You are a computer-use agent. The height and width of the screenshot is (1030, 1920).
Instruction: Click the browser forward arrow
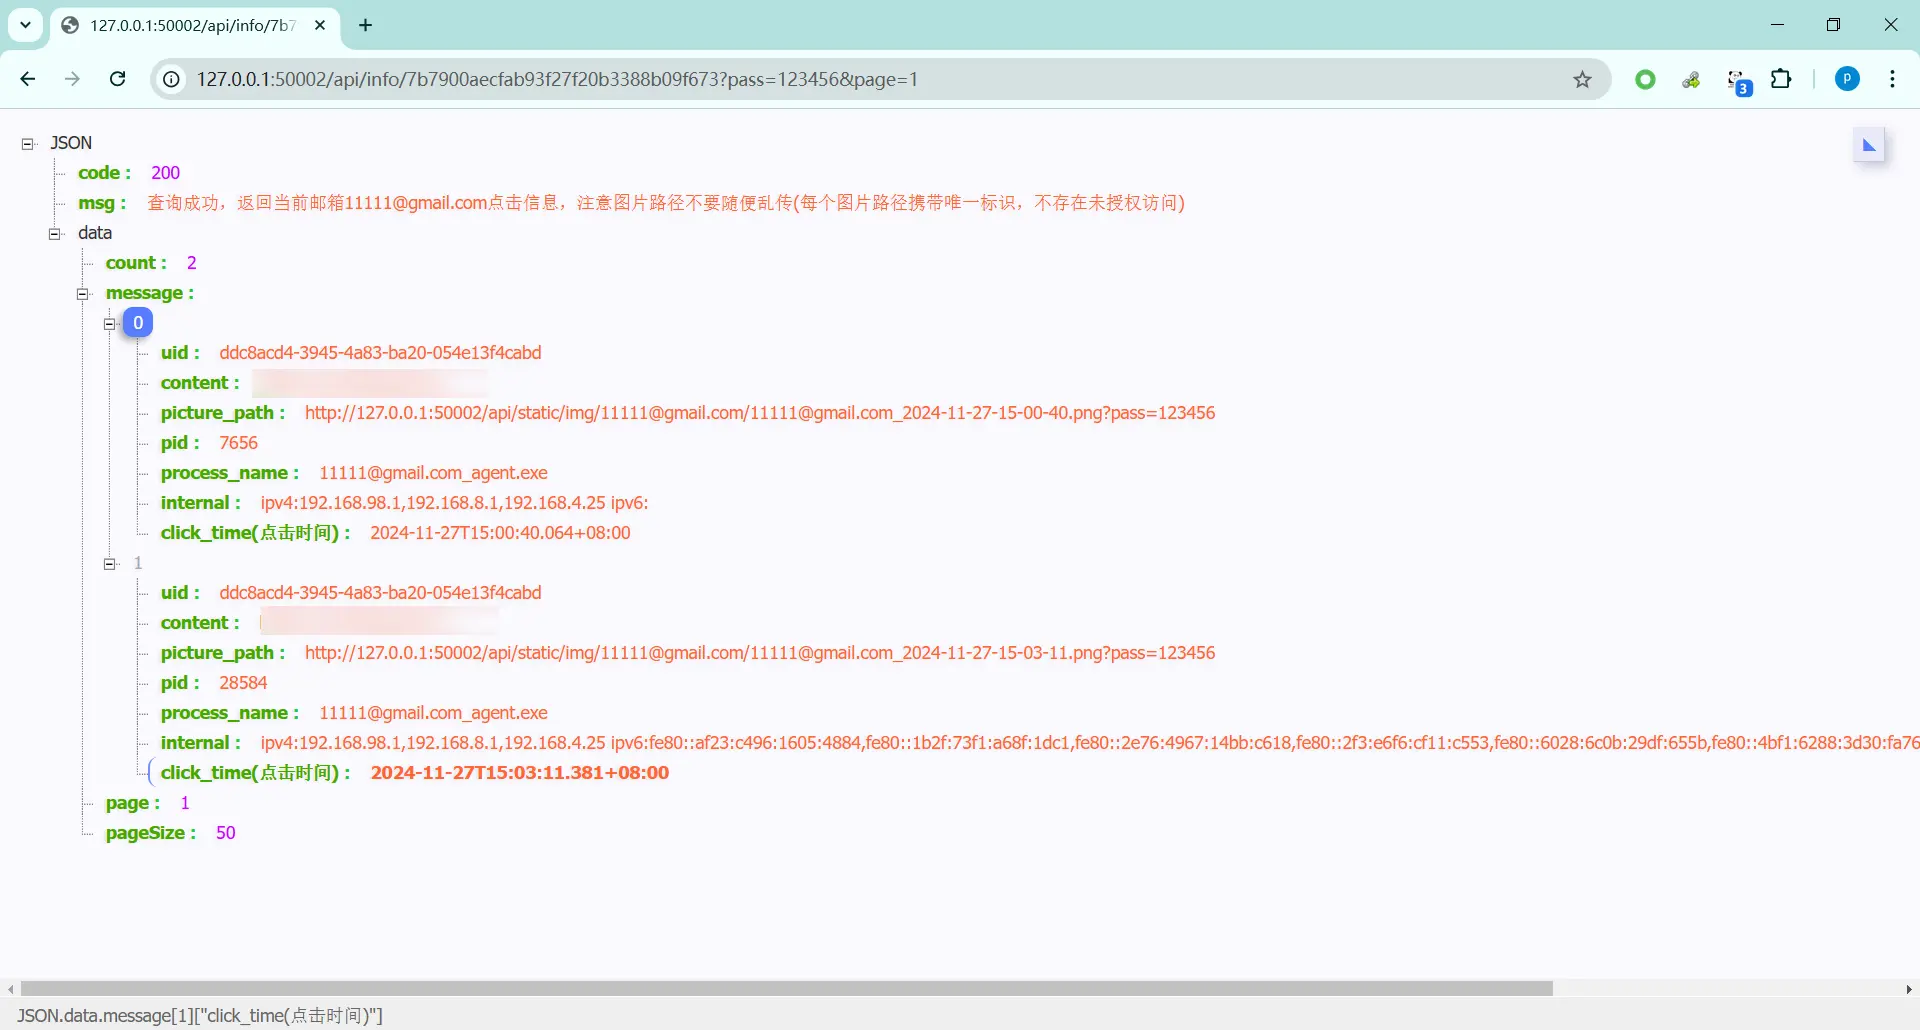pos(72,79)
